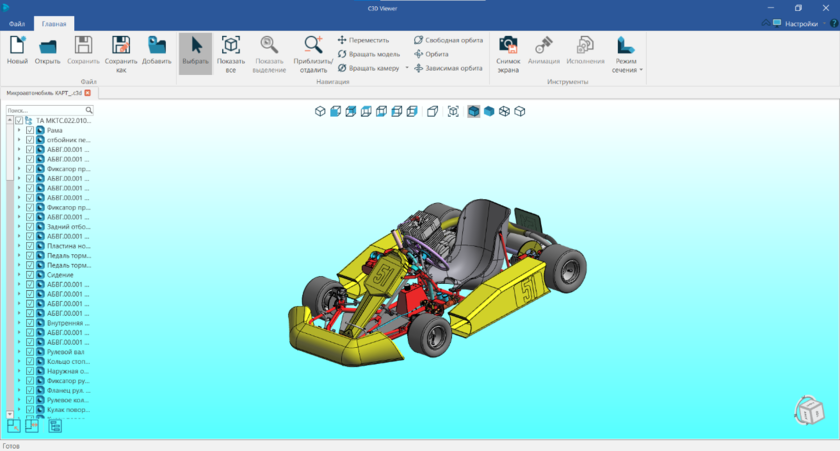840x451 pixels.
Task: Click the Открыть (Open) folder icon
Action: click(47, 46)
